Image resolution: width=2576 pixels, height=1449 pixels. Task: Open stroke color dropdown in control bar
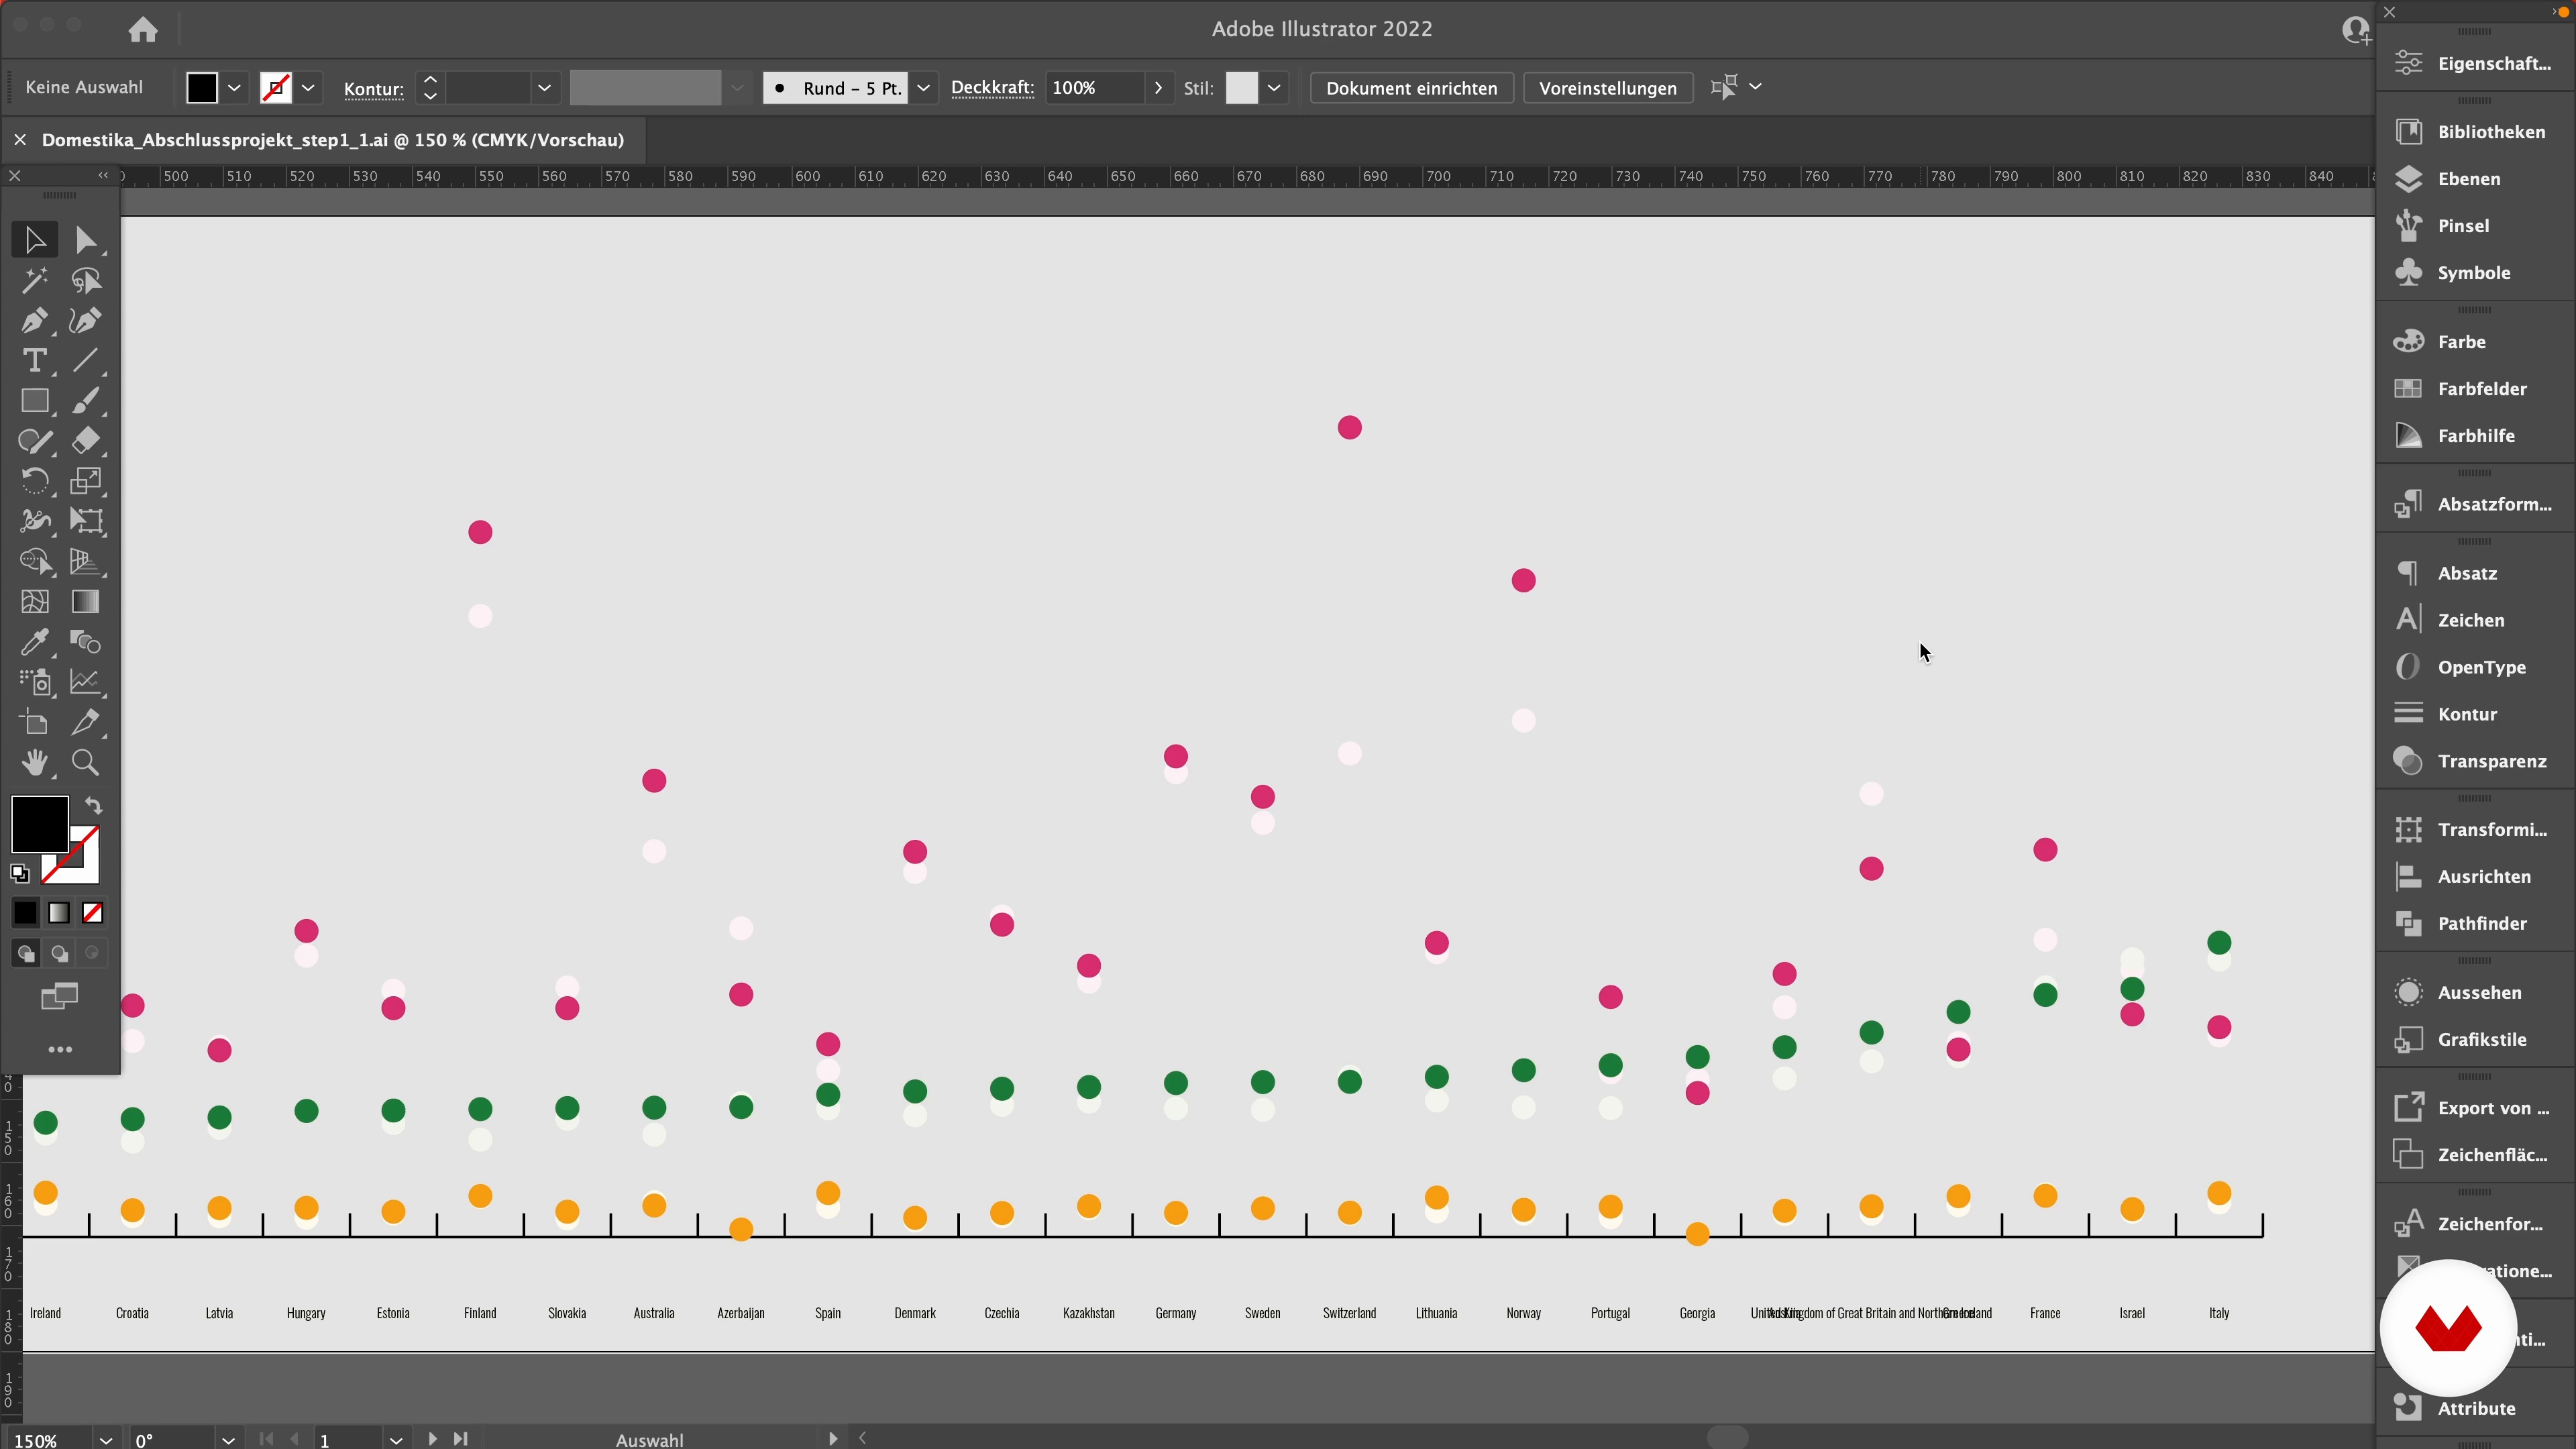[308, 88]
